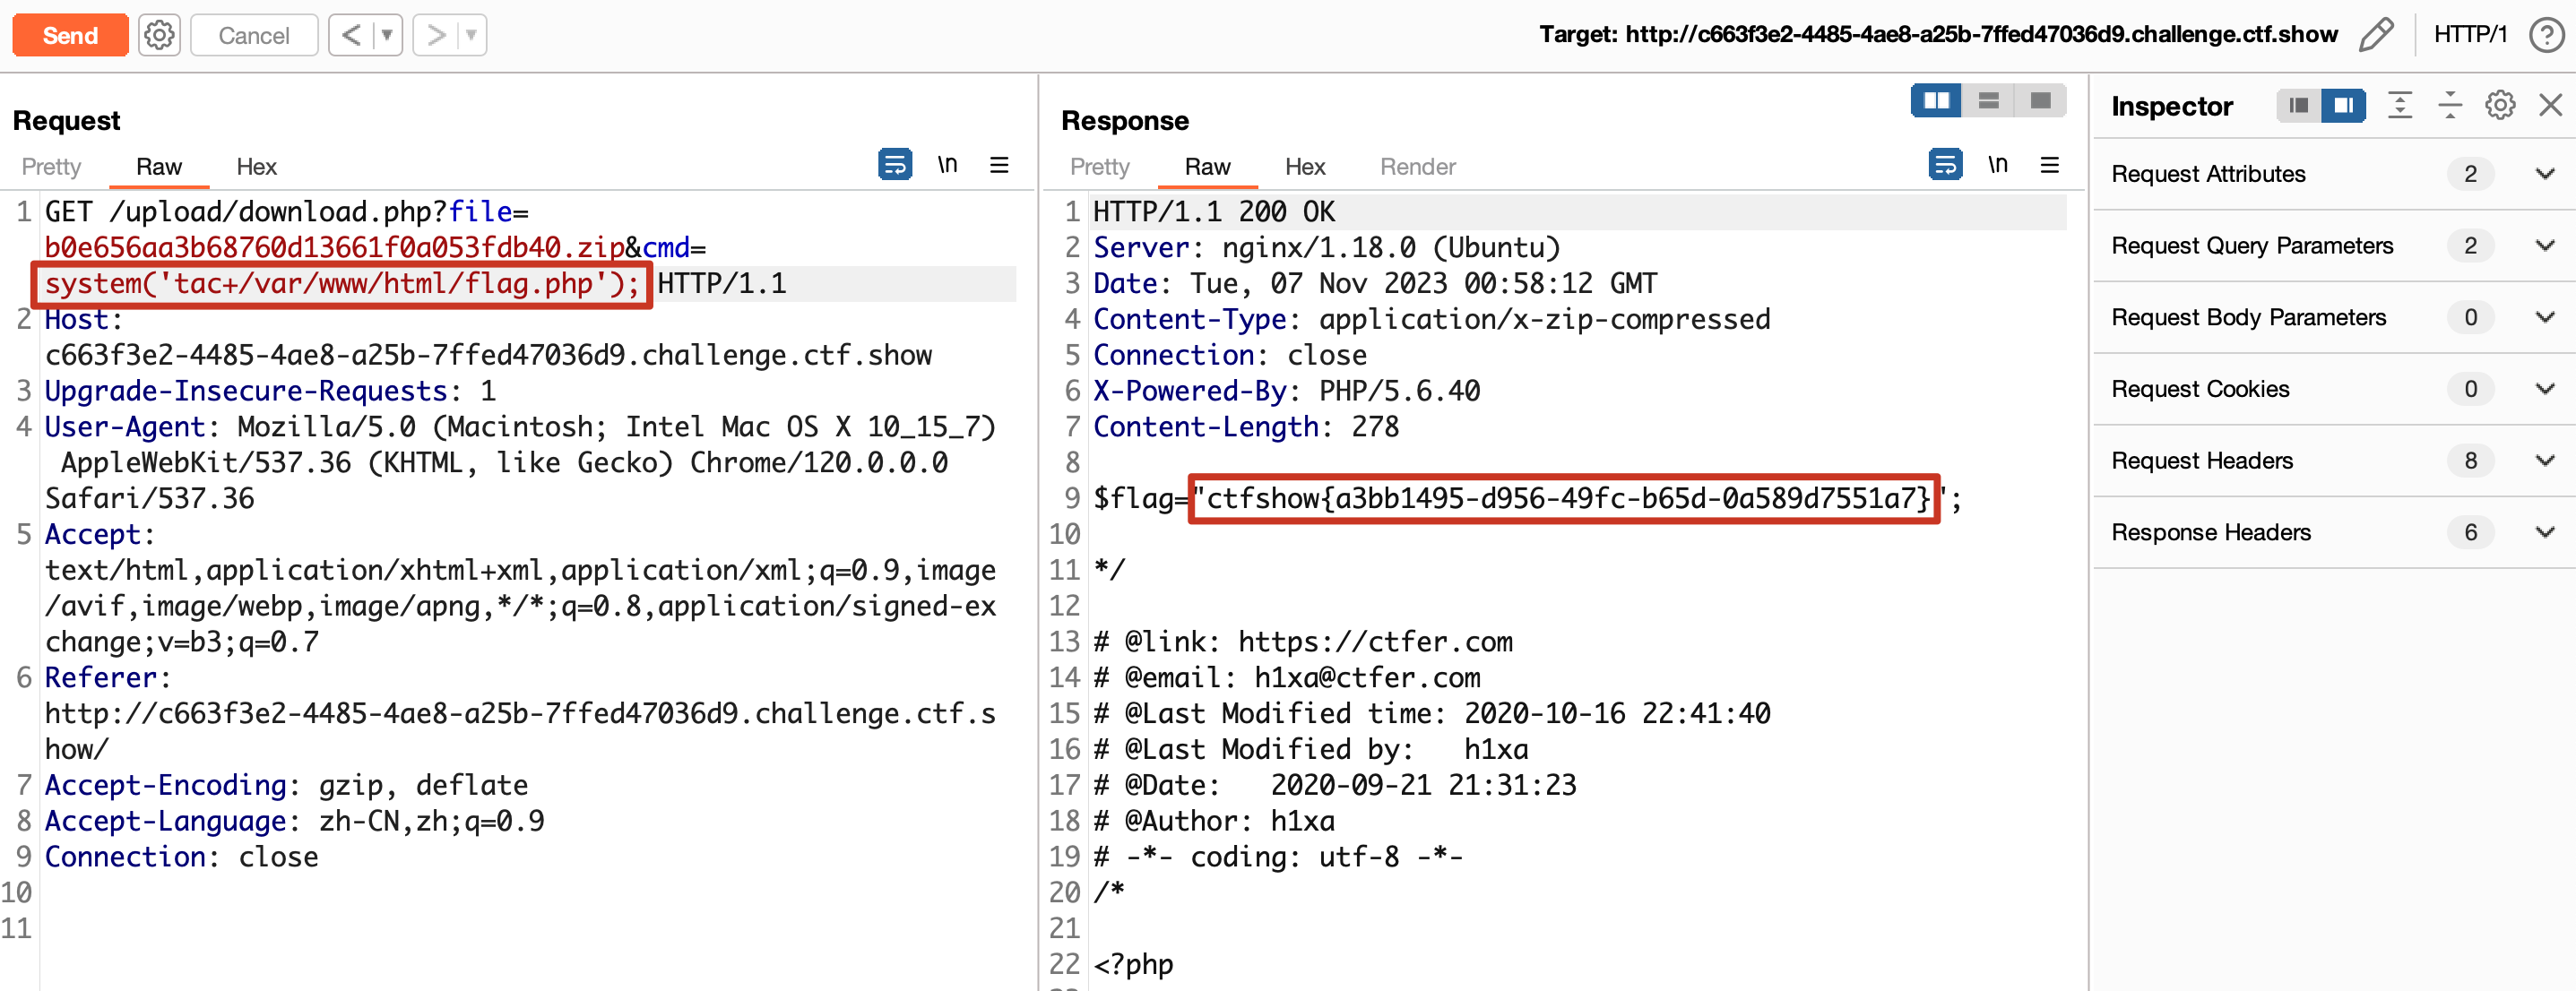Click the Content-Type header in response
Viewport: 2576px width, 991px height.
coord(1431,320)
